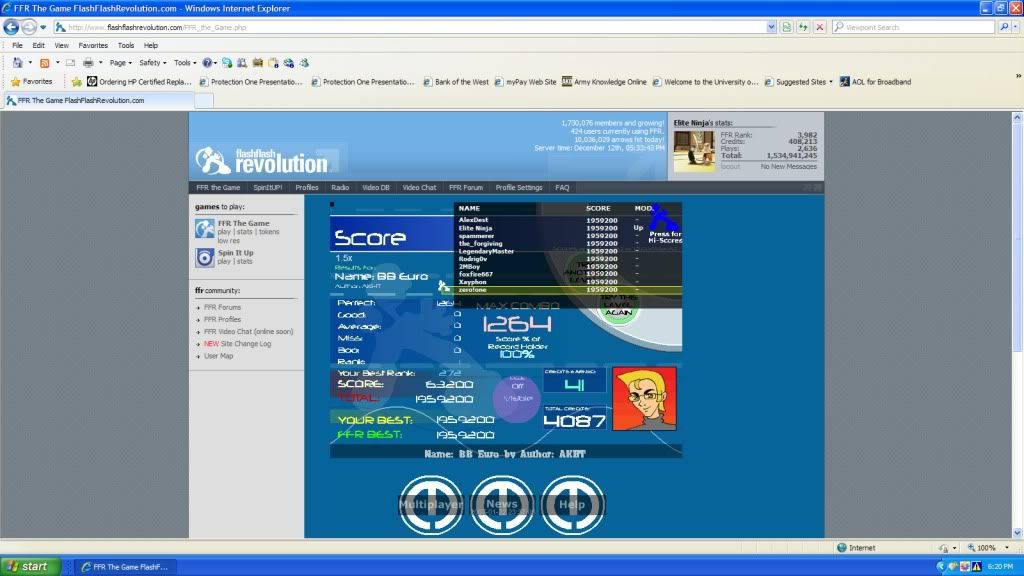Select the FFR Forum nav item
The width and height of the screenshot is (1024, 576).
[465, 187]
